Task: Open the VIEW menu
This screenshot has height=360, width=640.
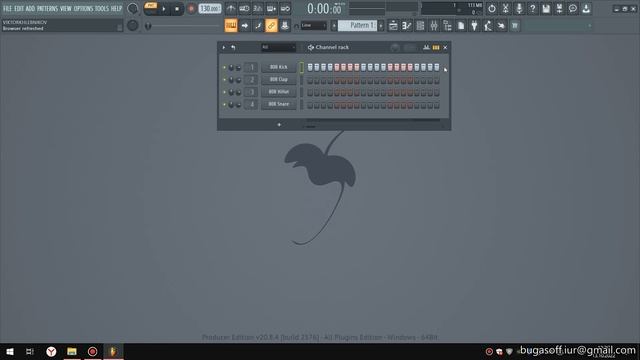Action: (66, 8)
